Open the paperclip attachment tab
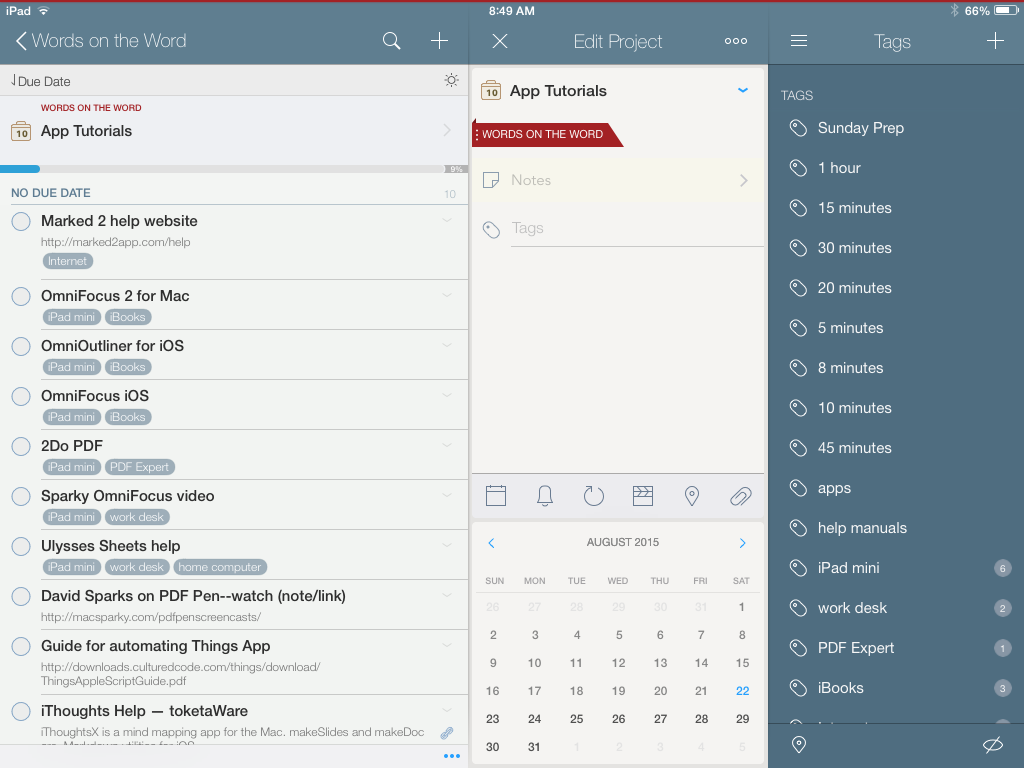The width and height of the screenshot is (1024, 768). coord(740,495)
